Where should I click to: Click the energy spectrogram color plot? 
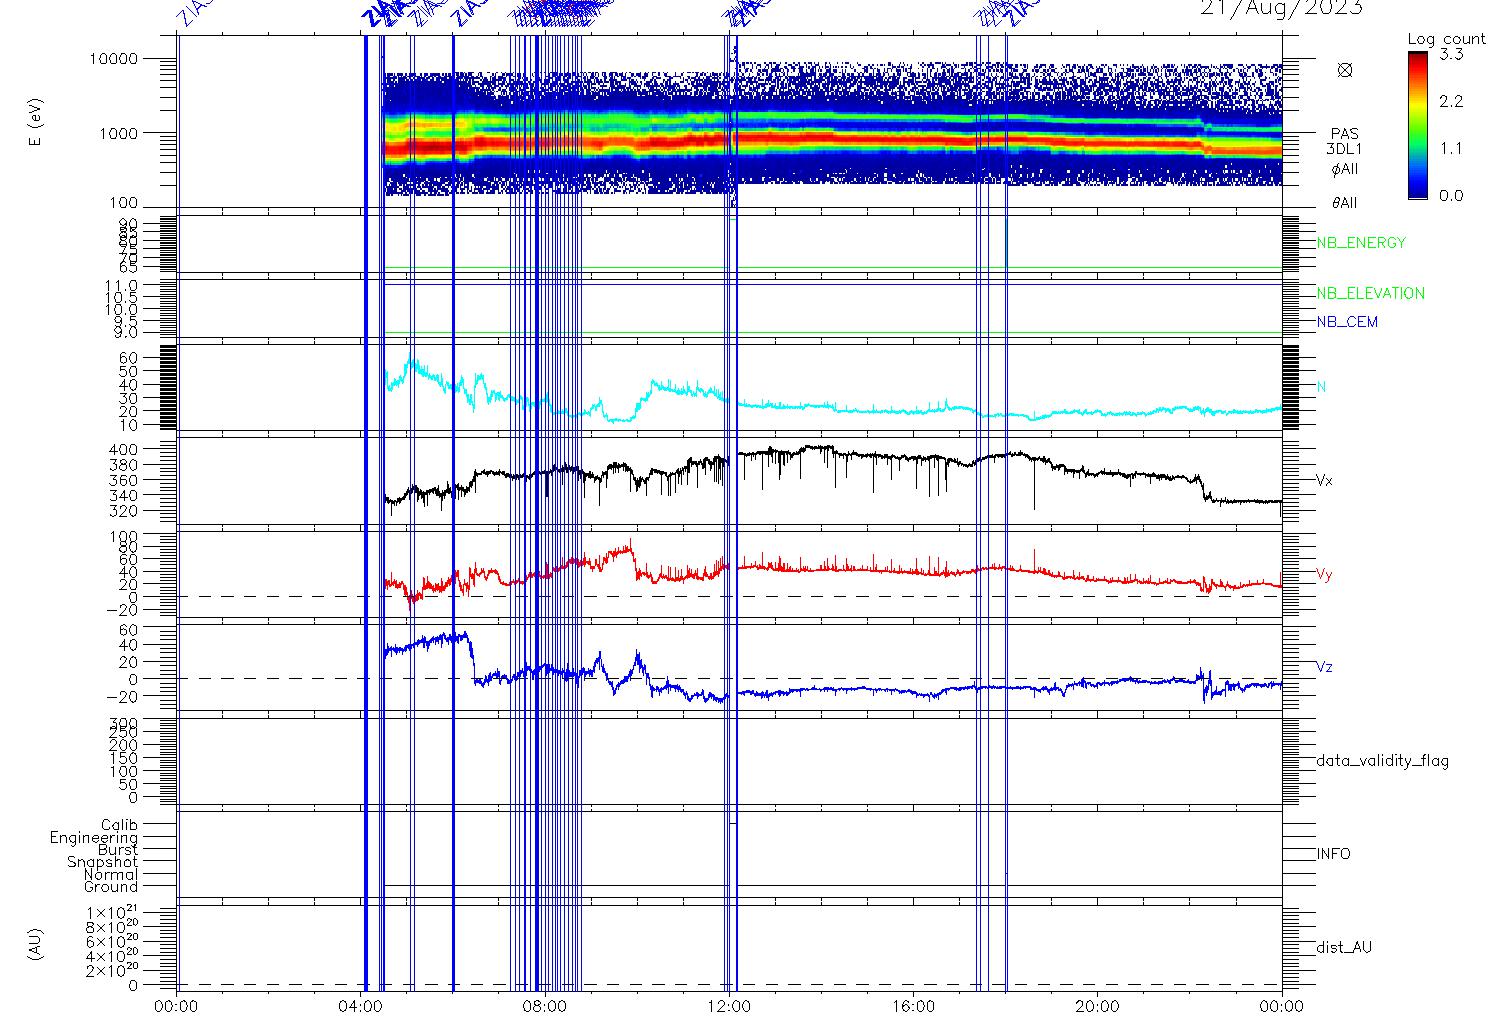[730, 122]
